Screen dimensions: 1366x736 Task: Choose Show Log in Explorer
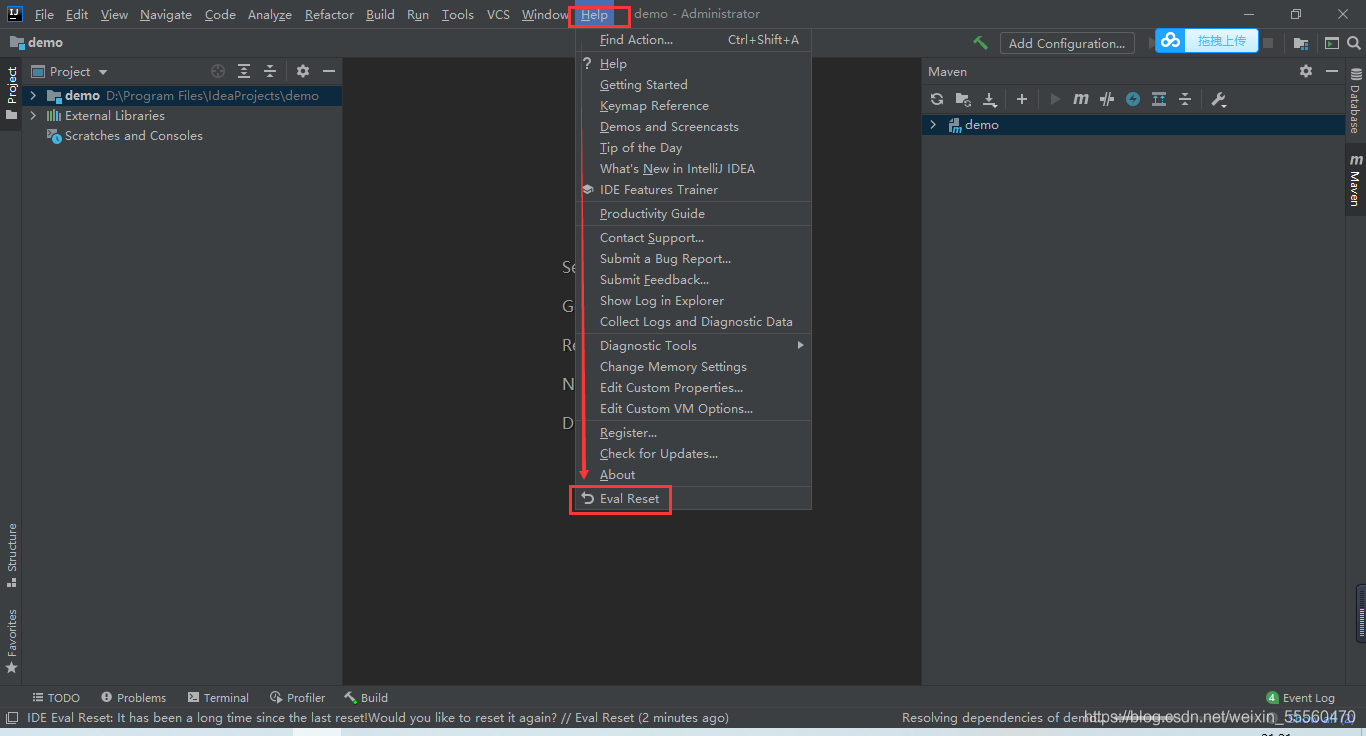(693, 301)
